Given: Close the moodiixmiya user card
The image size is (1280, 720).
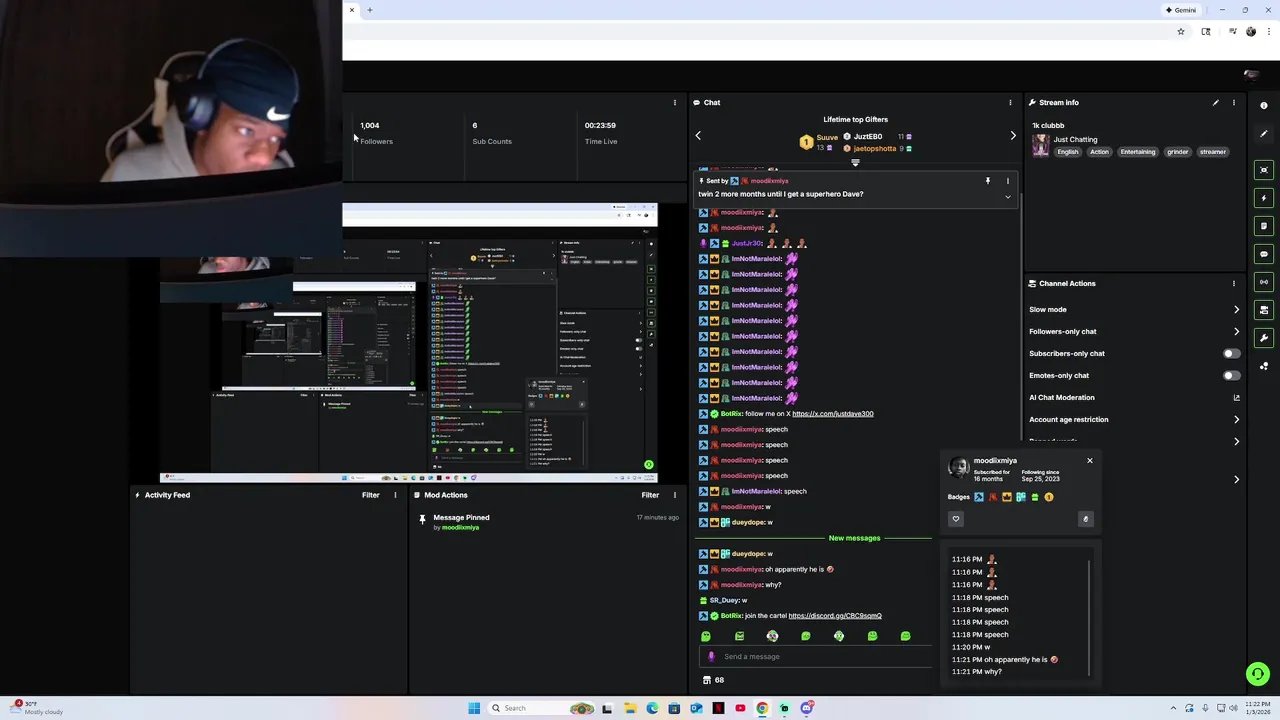Looking at the screenshot, I should tap(1090, 460).
